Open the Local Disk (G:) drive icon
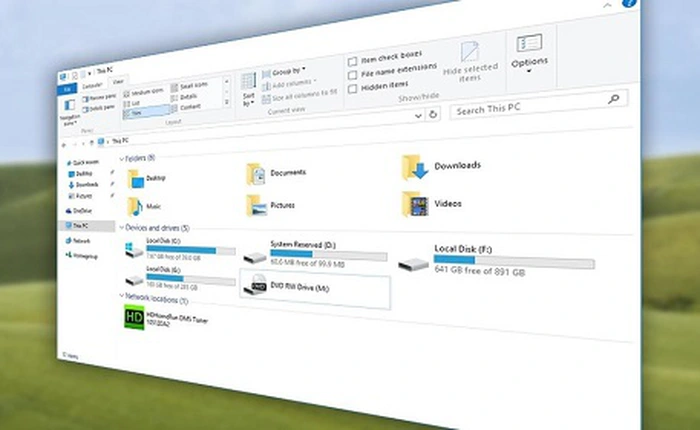Screen dimensions: 700x430 134,280
